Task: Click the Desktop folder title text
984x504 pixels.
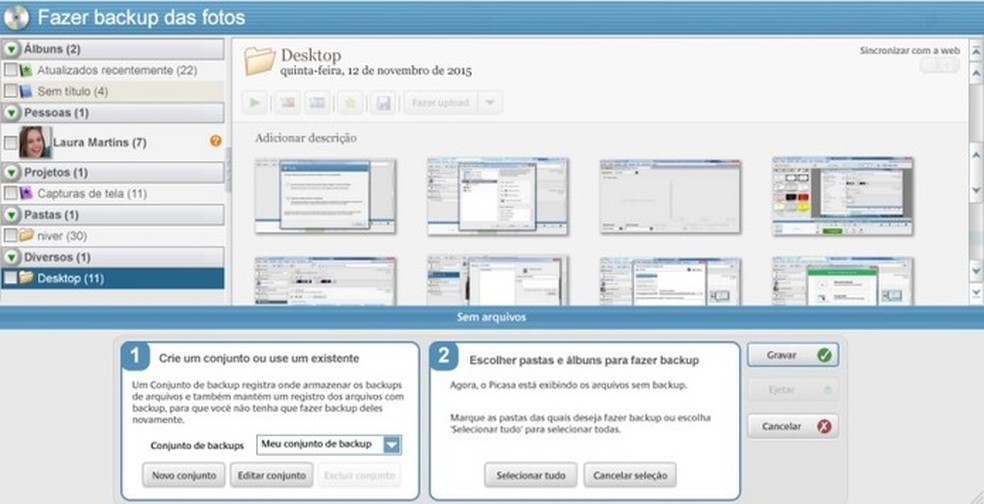Action: tap(311, 55)
